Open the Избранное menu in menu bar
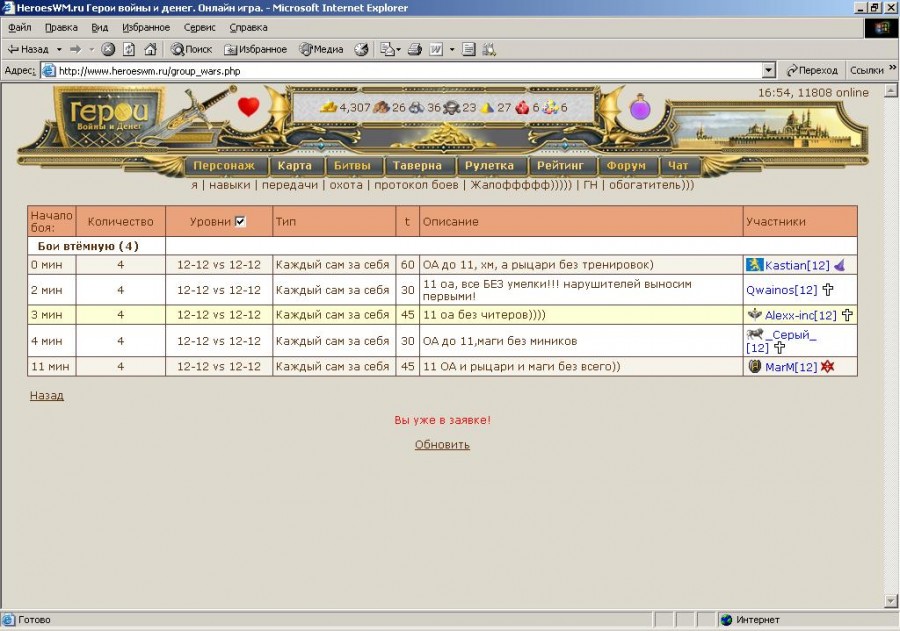The width and height of the screenshot is (900, 631). tap(146, 28)
